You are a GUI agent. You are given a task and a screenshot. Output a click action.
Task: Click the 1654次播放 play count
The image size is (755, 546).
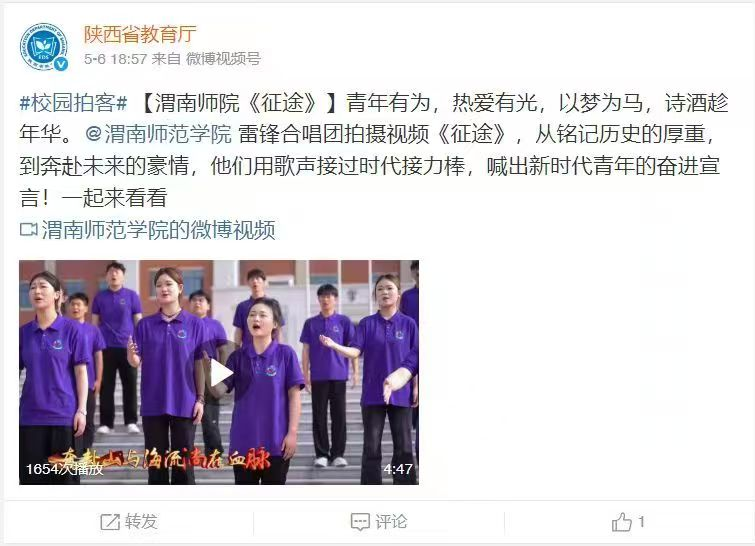point(65,469)
